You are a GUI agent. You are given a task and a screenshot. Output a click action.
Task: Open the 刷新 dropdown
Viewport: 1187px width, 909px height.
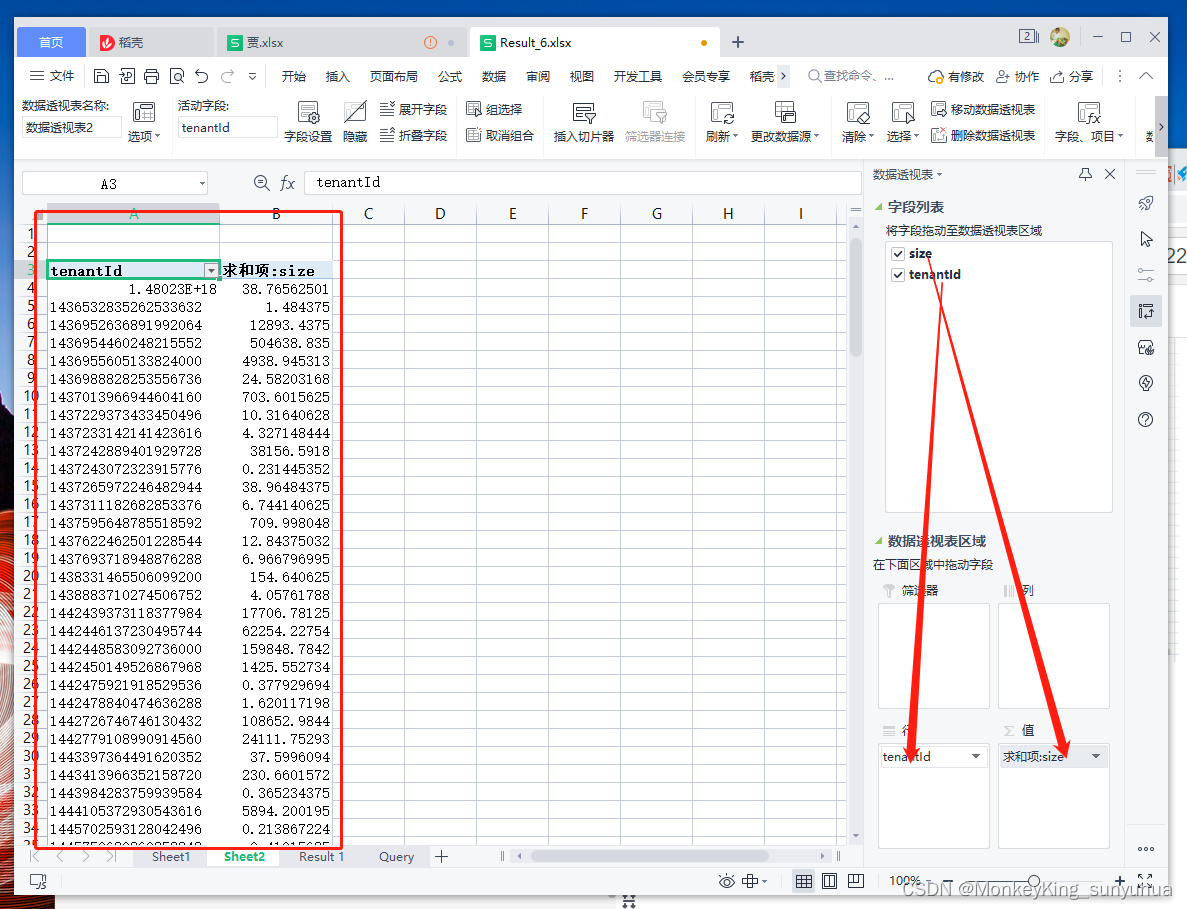[x=721, y=136]
